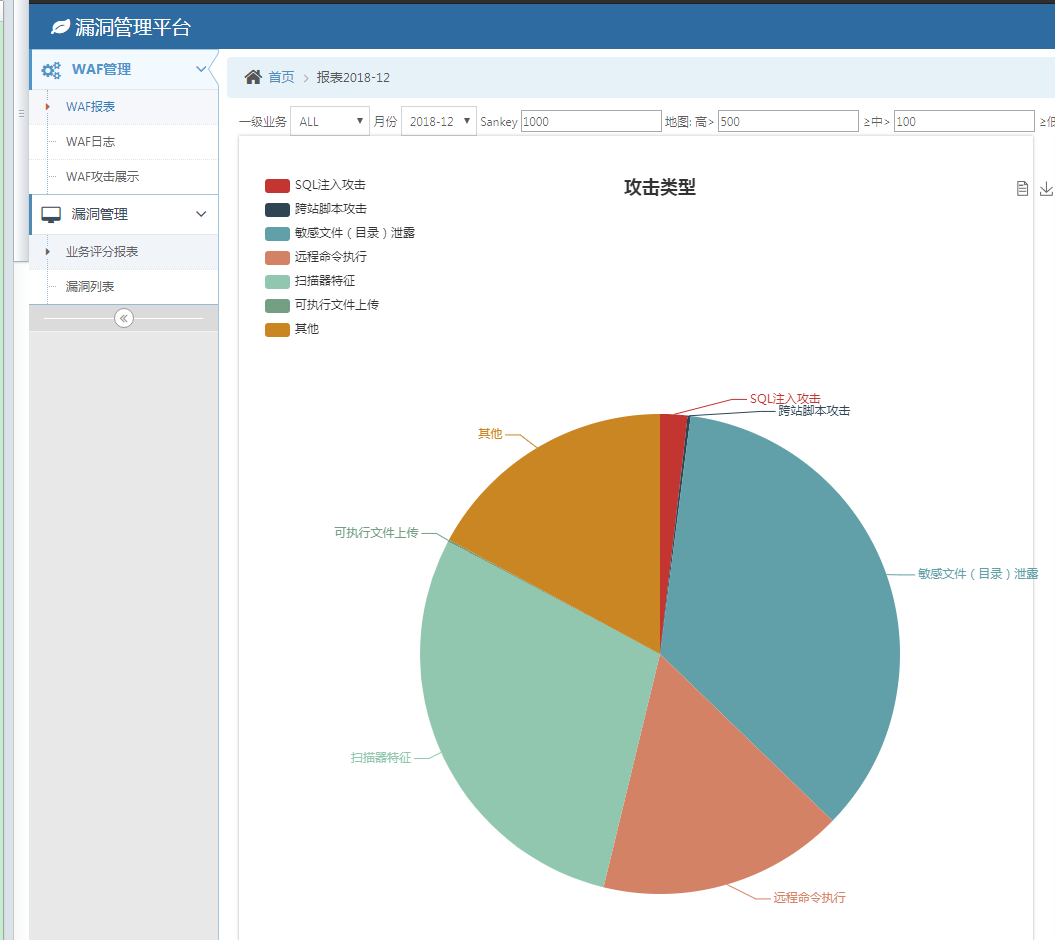Open the 月份 2018-12 dropdown
The height and width of the screenshot is (940, 1055).
[x=439, y=122]
